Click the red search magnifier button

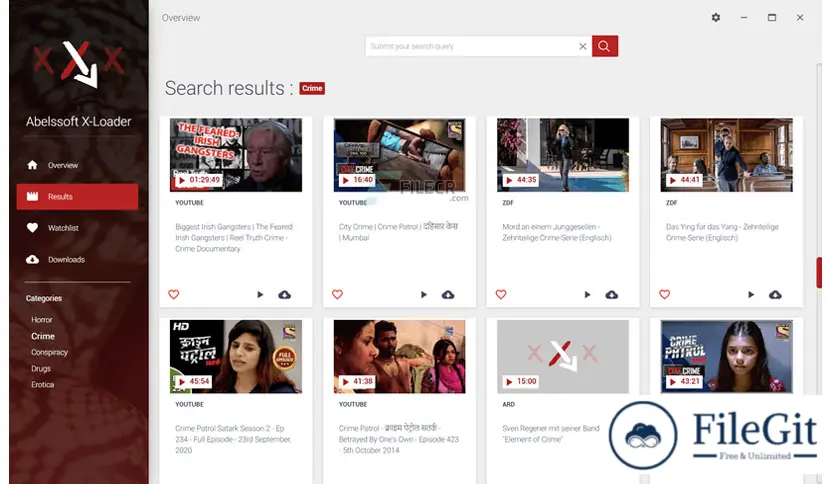(605, 46)
